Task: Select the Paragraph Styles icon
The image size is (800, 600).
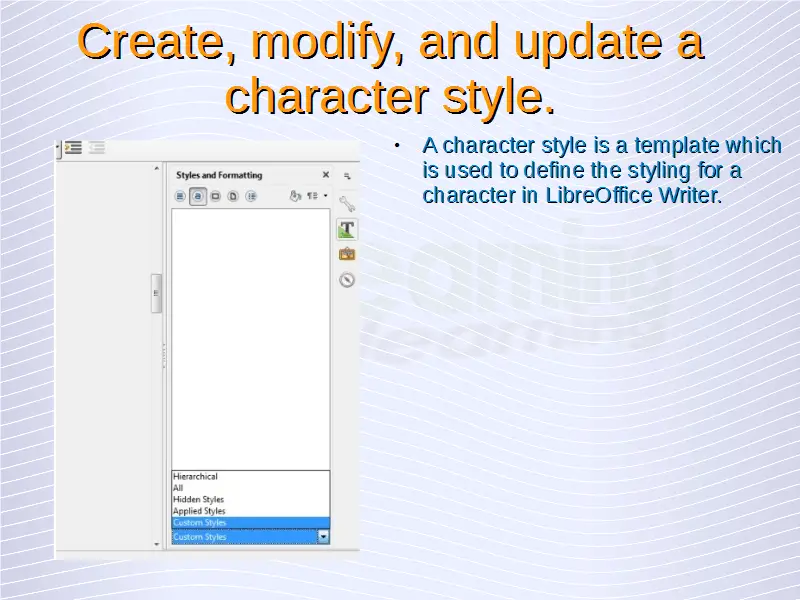Action: coord(181,196)
